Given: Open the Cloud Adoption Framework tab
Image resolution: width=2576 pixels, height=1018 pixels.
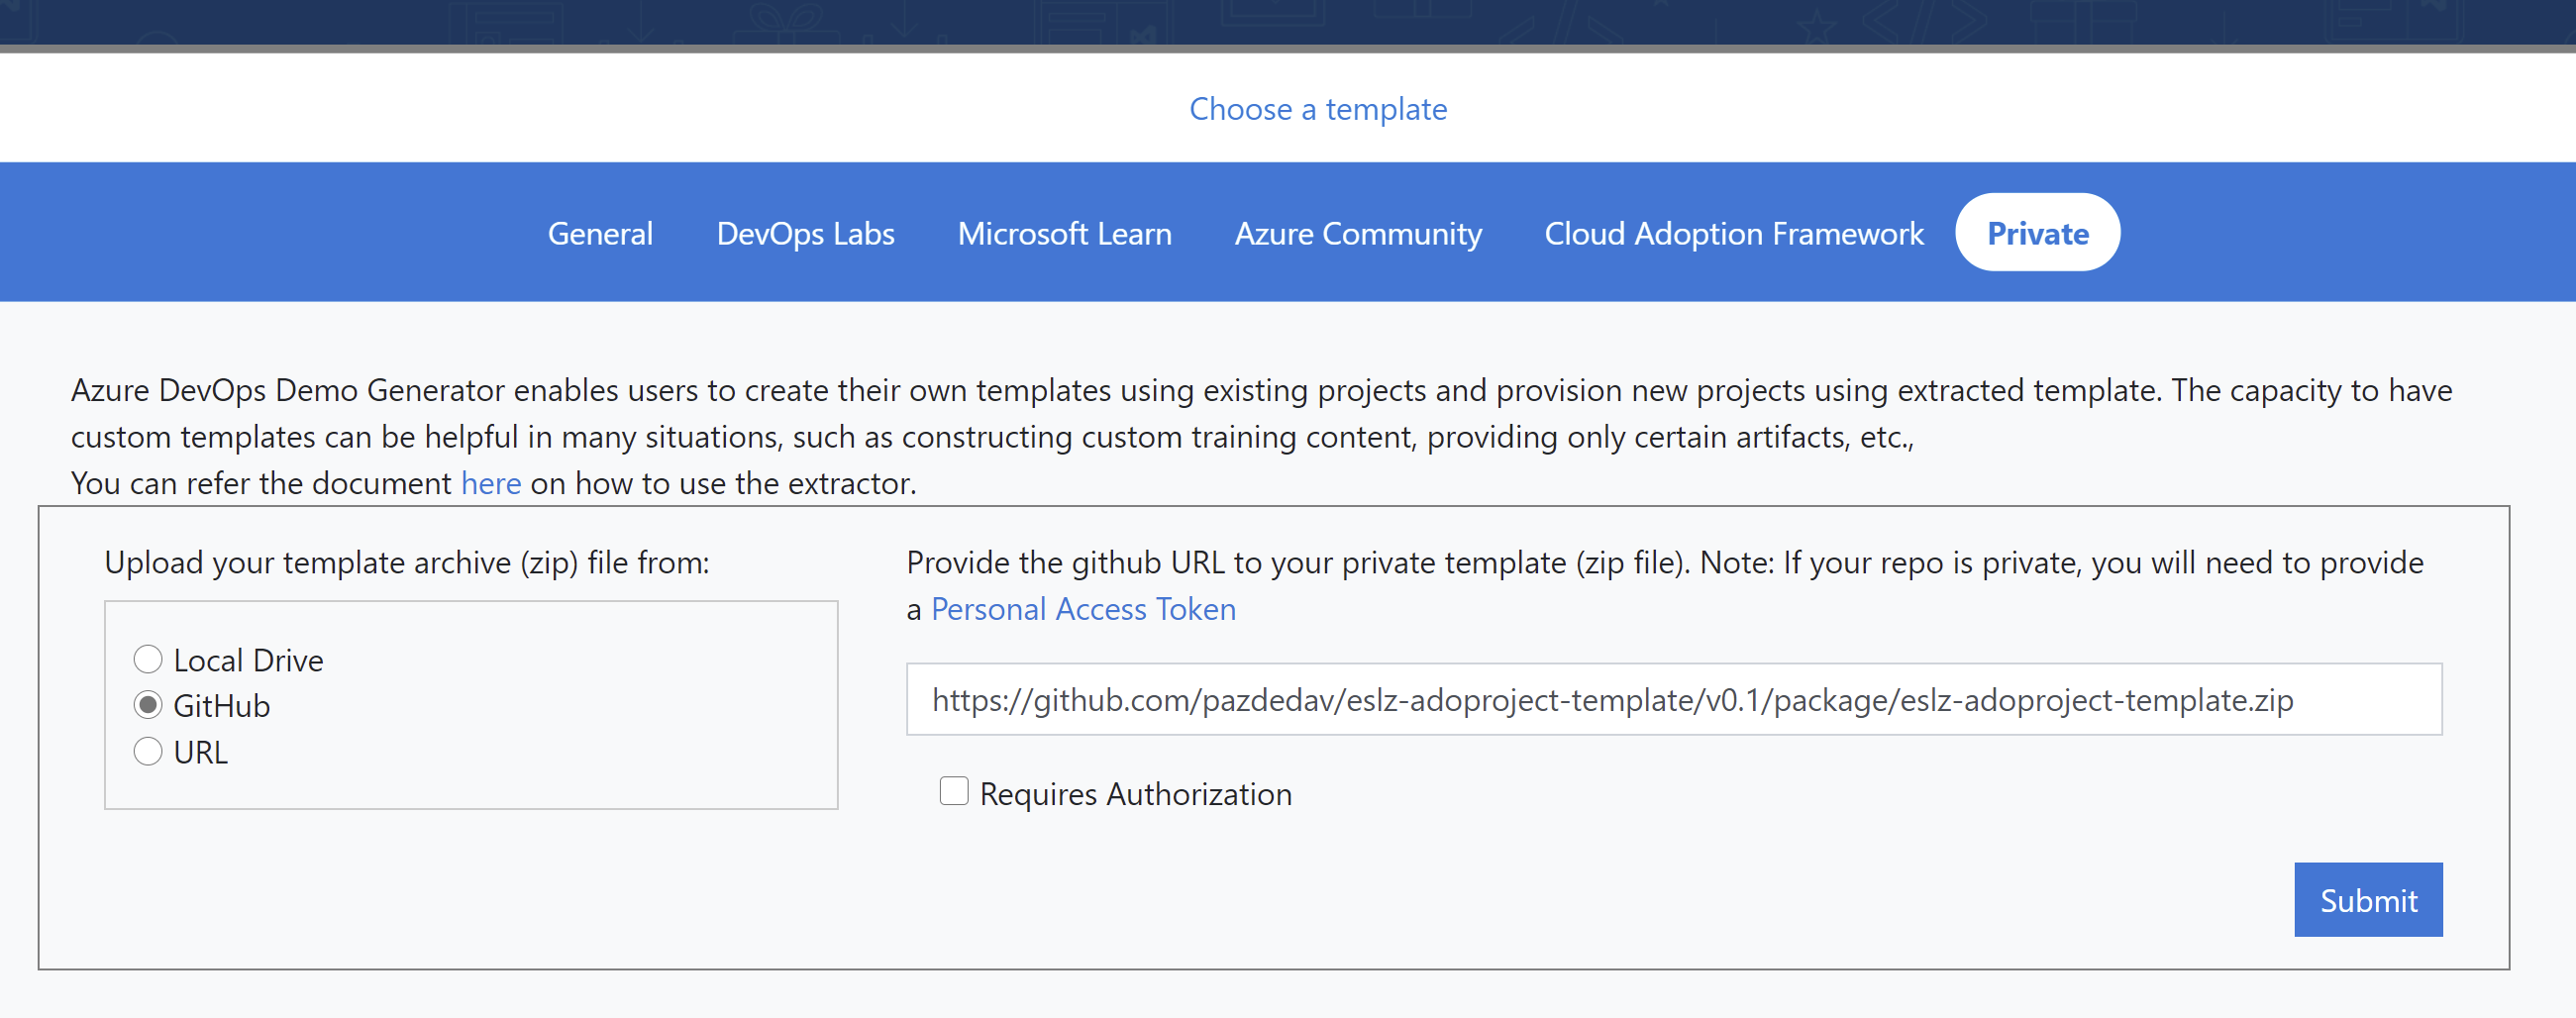Looking at the screenshot, I should 1733,234.
